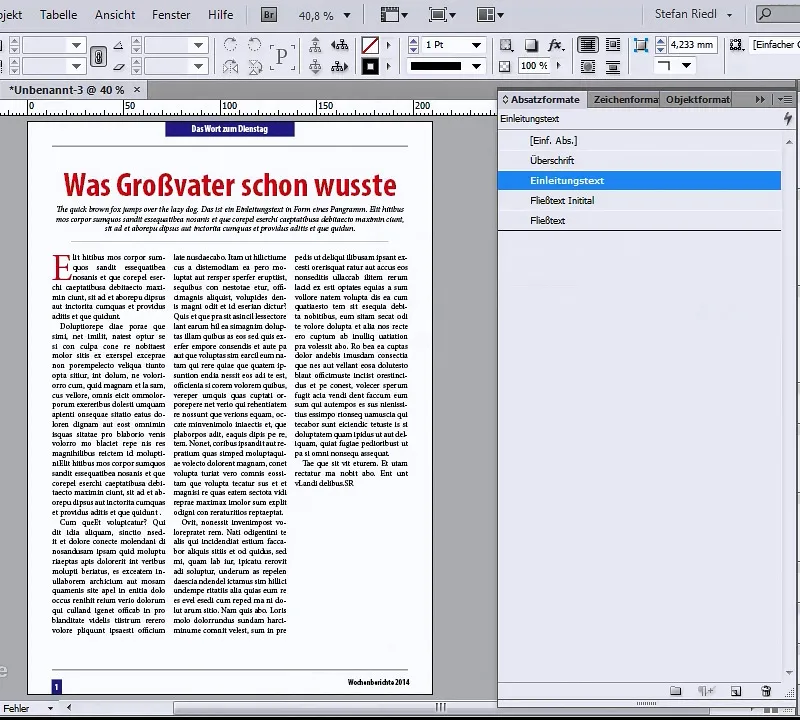Click the fill swatch with red slash
The height and width of the screenshot is (720, 800).
click(x=370, y=45)
